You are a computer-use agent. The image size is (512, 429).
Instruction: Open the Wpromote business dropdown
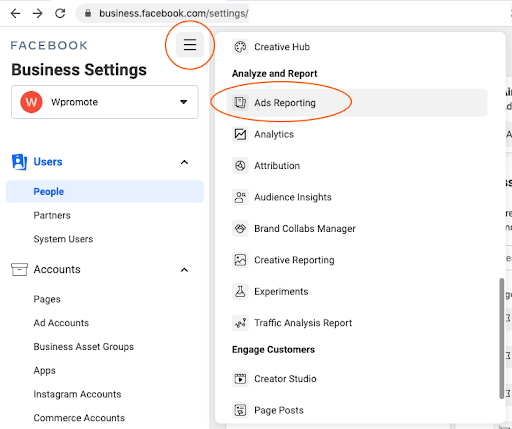[x=105, y=102]
